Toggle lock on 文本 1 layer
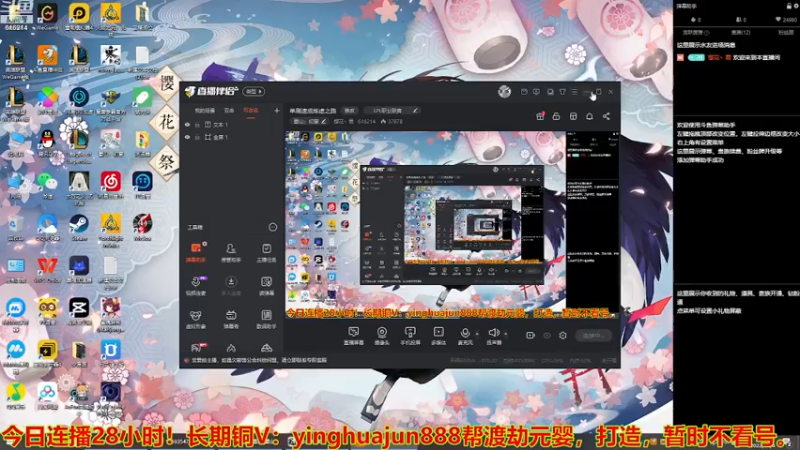The width and height of the screenshot is (800, 450). point(197,124)
